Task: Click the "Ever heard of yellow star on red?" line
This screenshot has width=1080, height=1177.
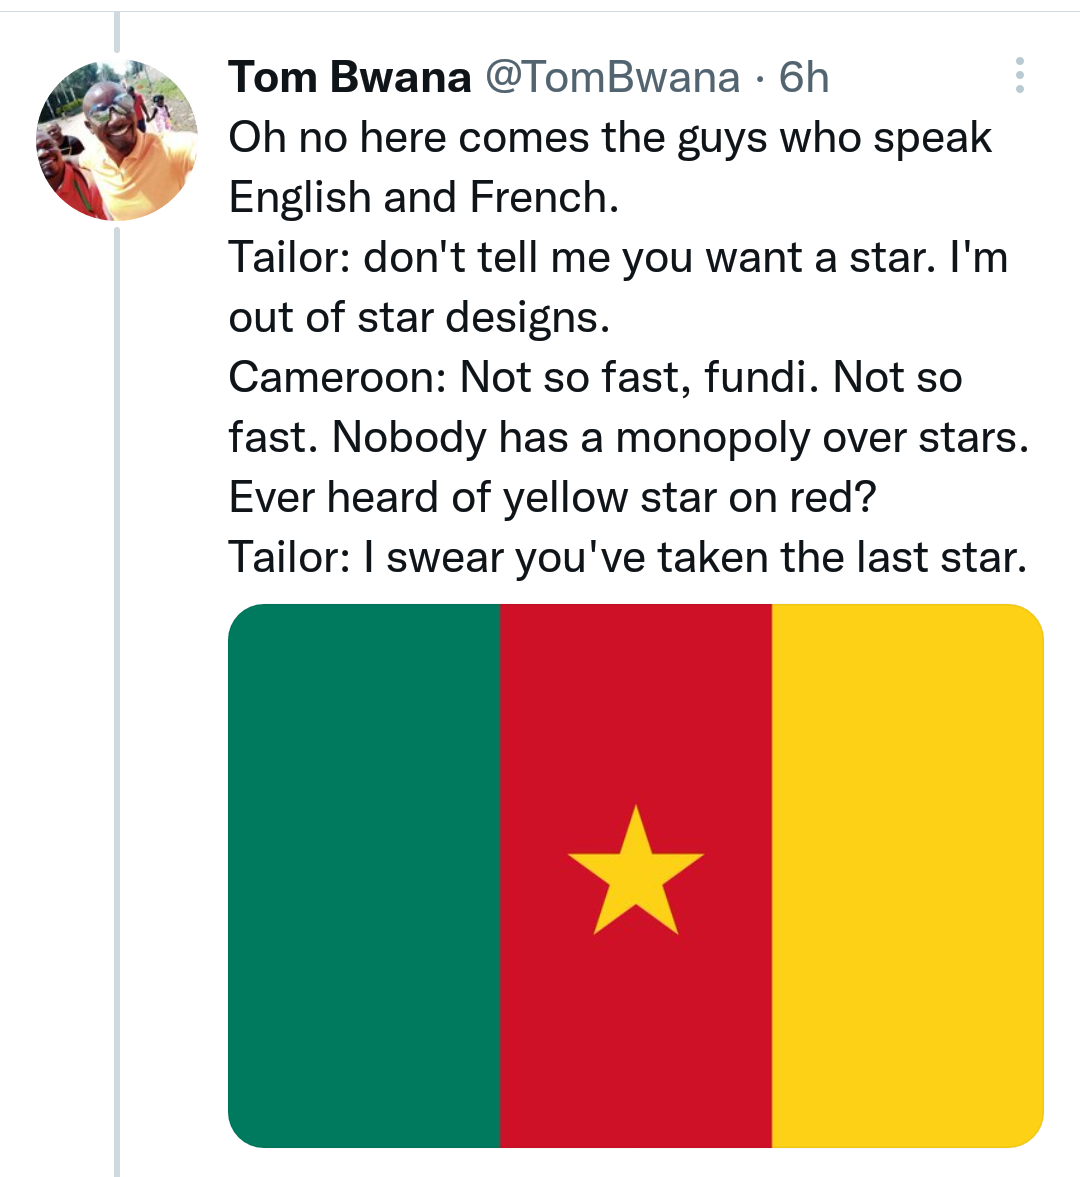Action: point(552,498)
